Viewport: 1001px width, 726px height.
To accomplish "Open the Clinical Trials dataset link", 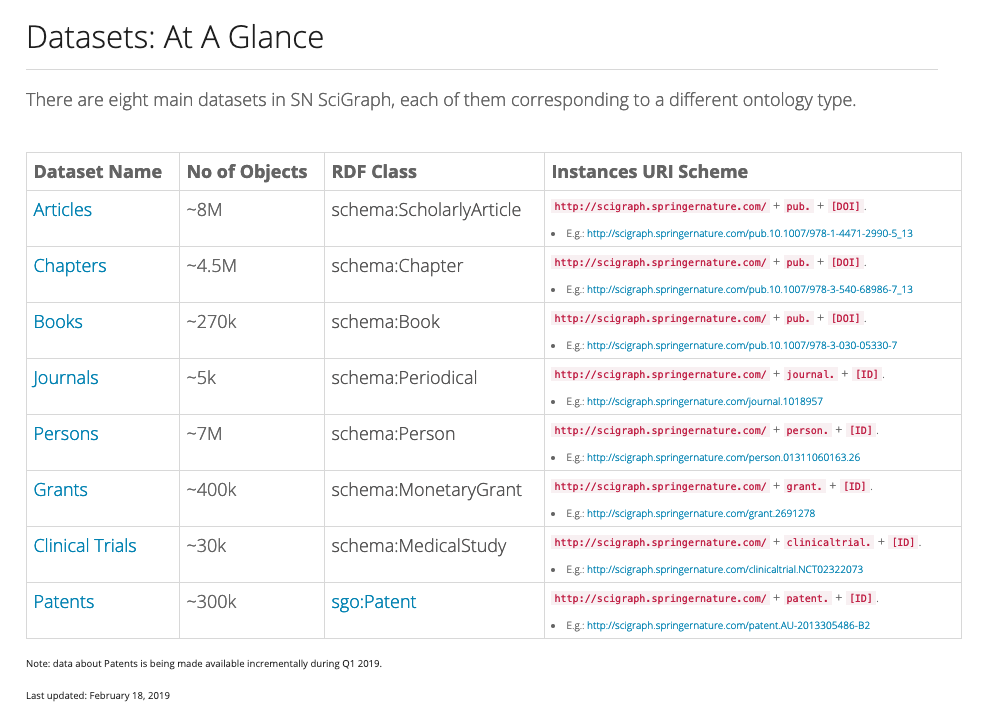I will (x=85, y=546).
